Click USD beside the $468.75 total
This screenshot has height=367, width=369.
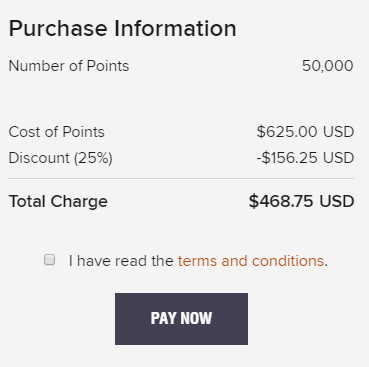[337, 201]
